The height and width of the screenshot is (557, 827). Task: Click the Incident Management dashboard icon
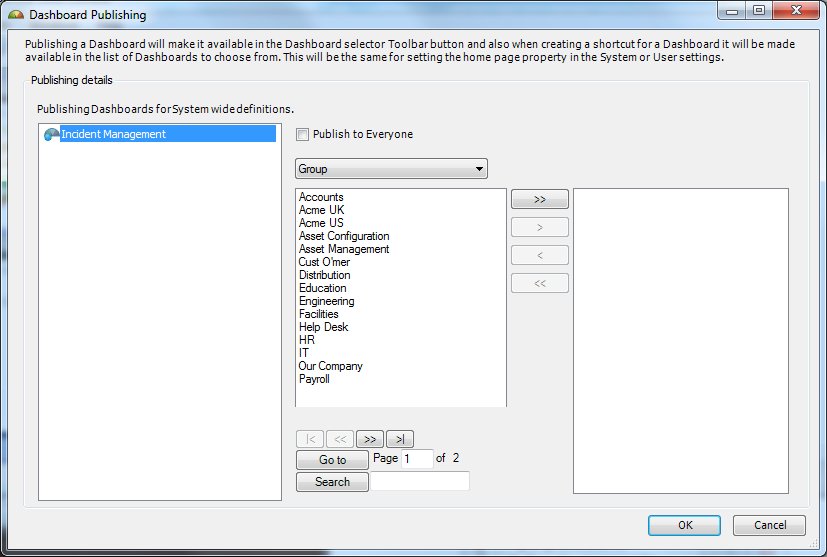tap(51, 135)
